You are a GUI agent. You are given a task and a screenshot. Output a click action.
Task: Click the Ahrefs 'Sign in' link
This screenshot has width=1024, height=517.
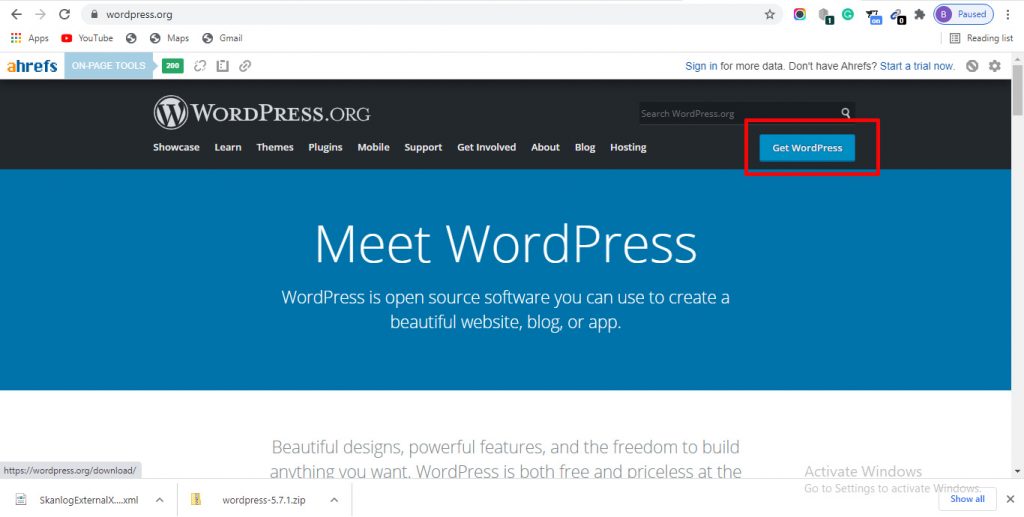(701, 66)
